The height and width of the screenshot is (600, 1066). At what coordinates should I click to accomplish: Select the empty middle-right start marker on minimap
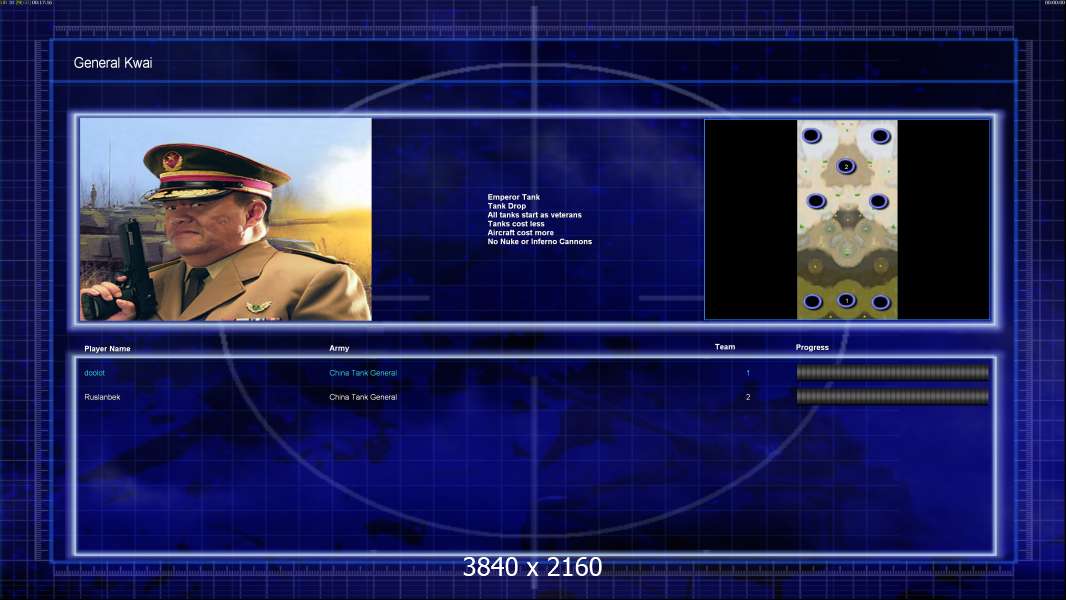point(878,201)
